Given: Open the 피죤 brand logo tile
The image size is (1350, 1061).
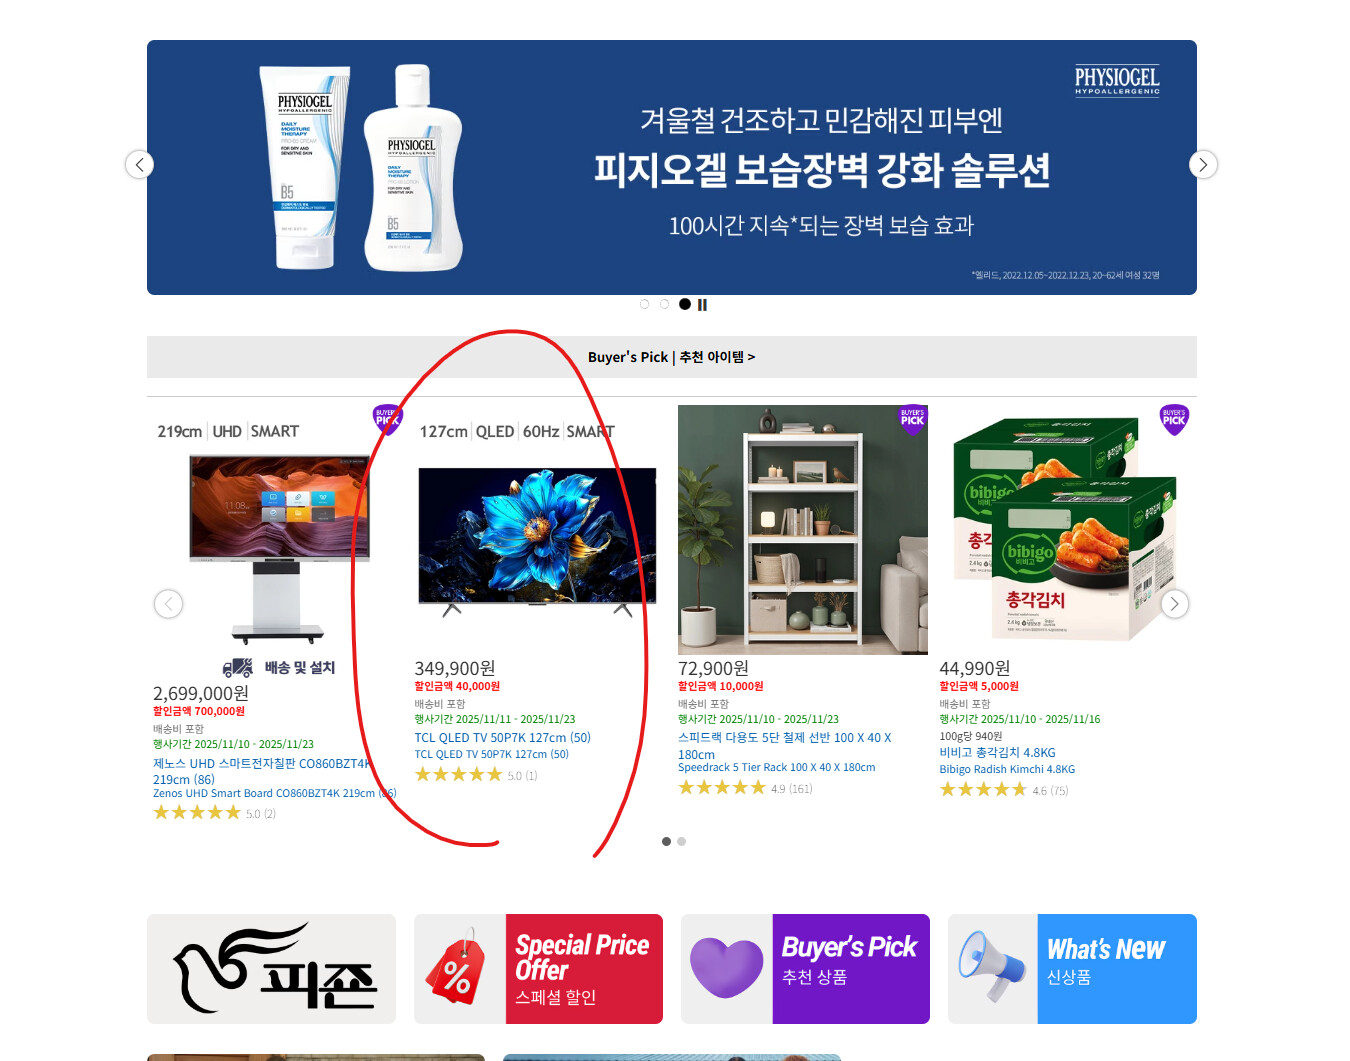Looking at the screenshot, I should click(x=271, y=969).
